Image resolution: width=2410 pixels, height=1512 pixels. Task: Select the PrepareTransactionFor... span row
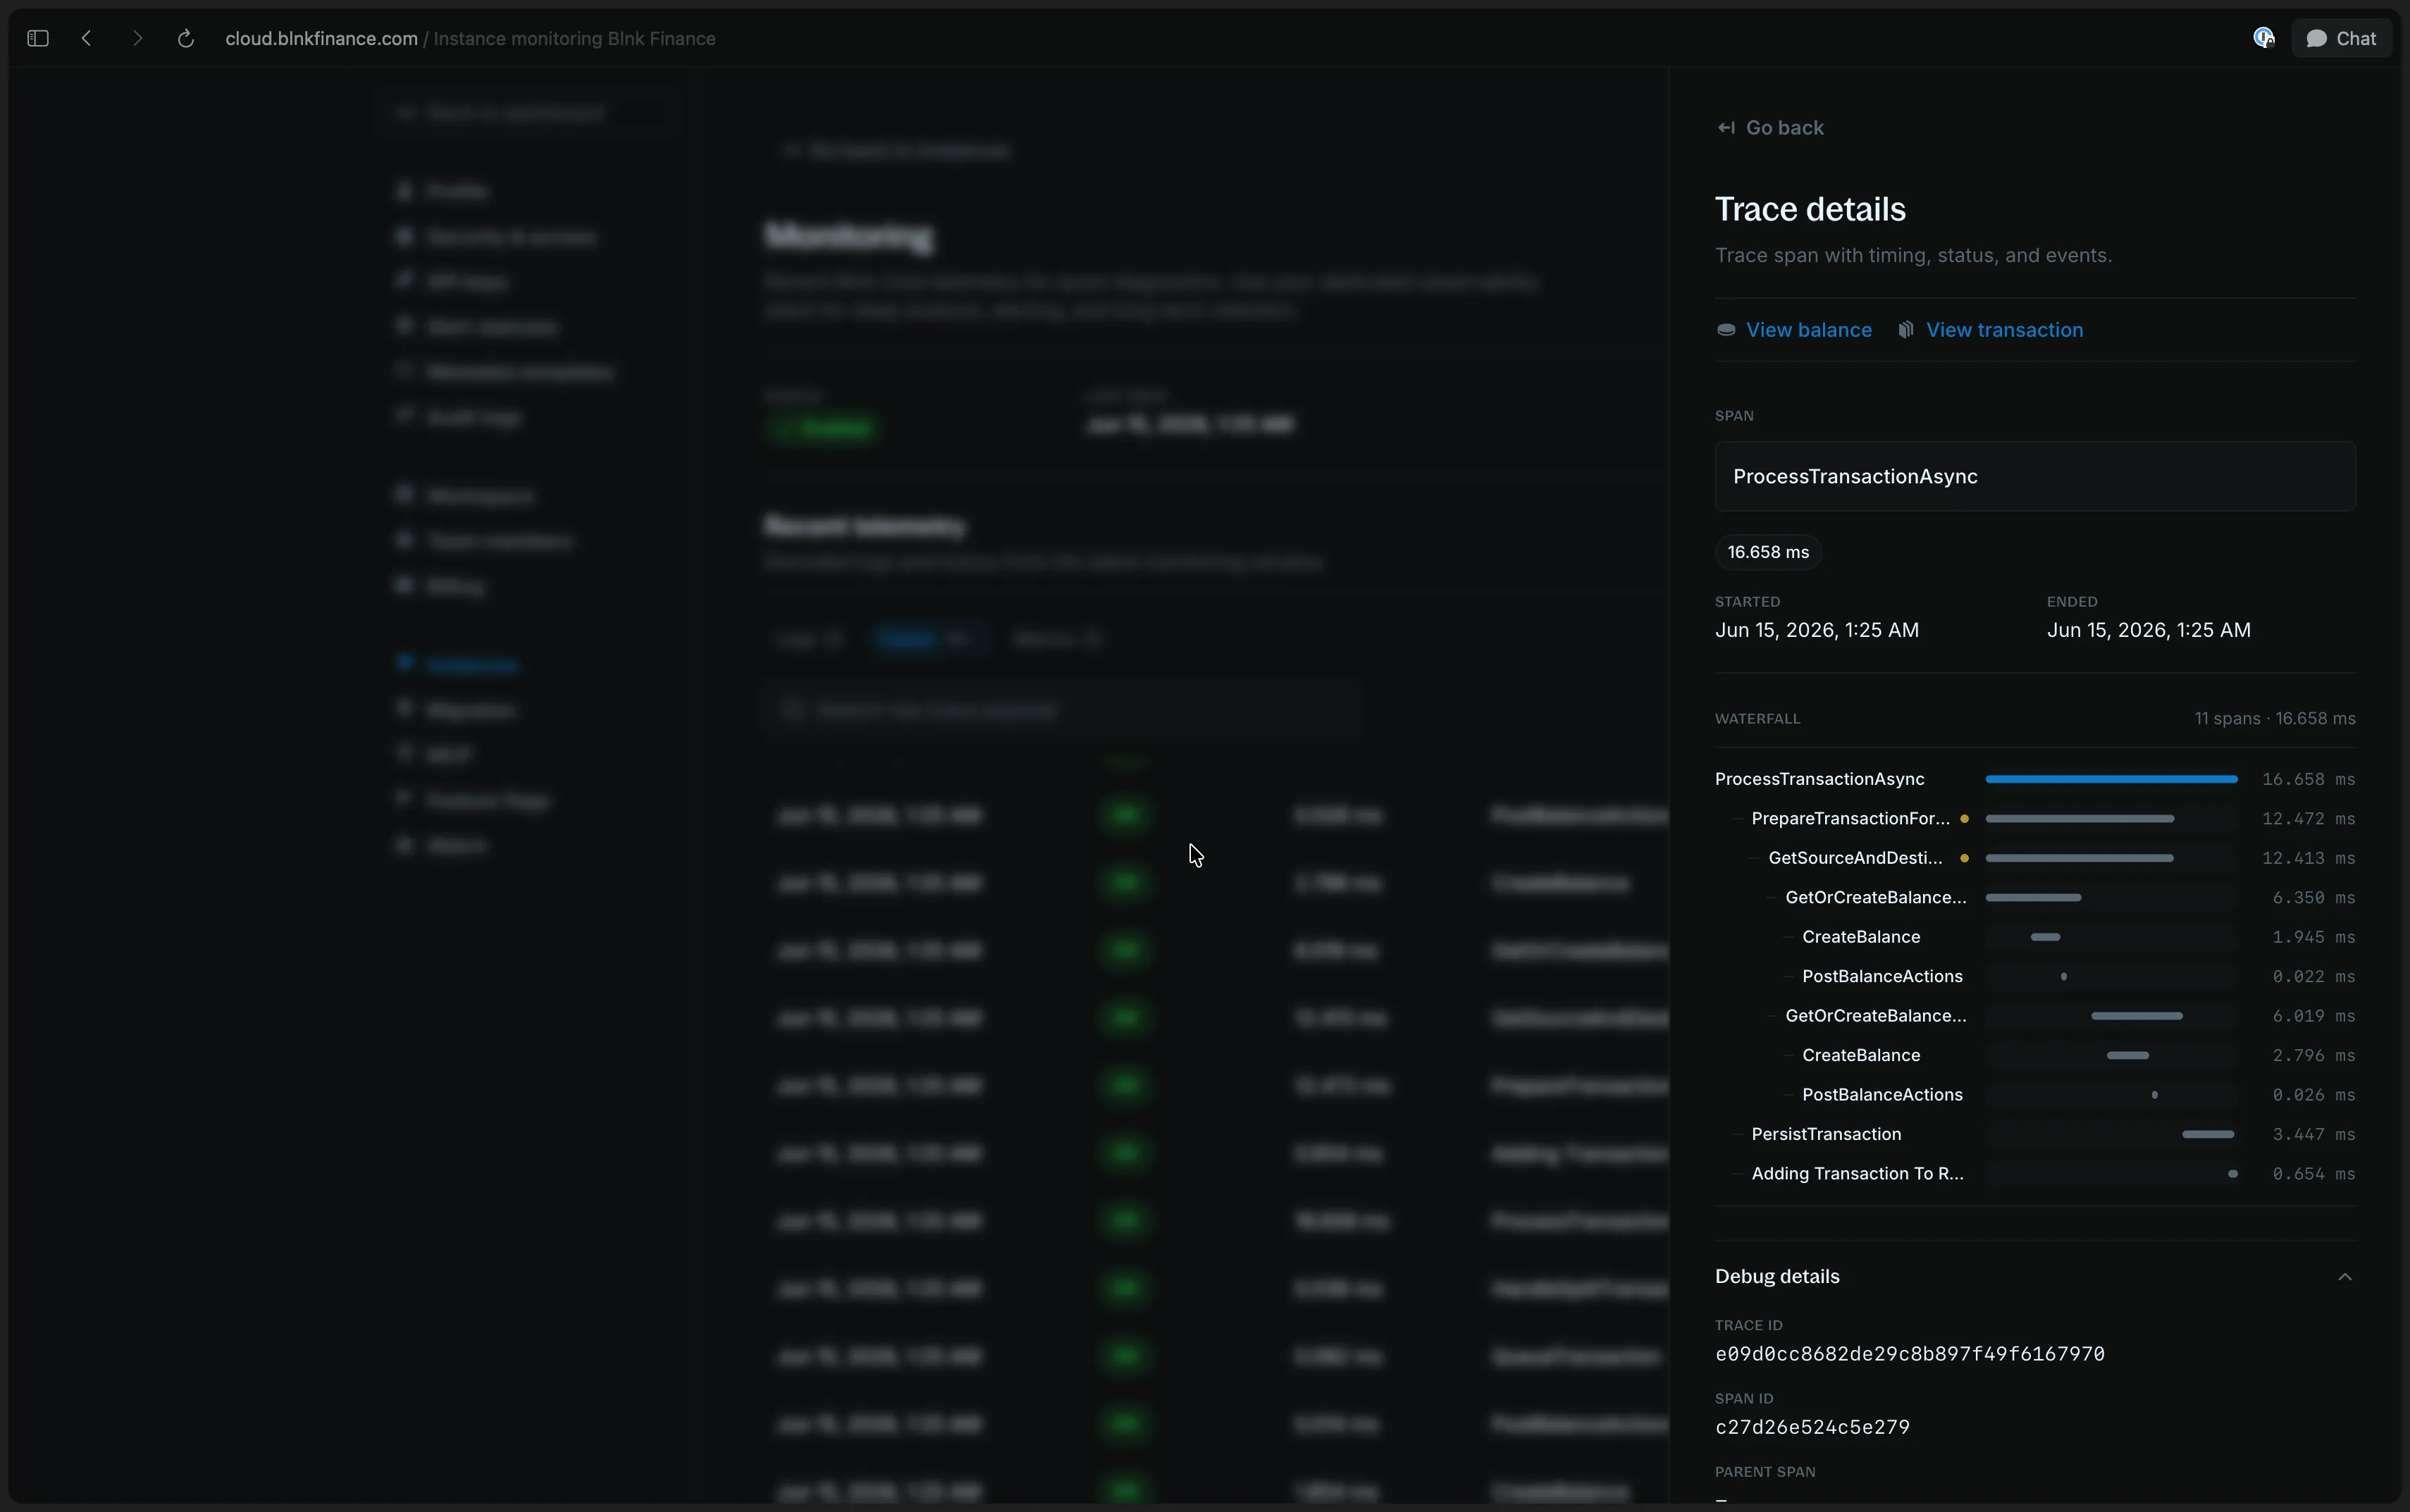coord(2035,819)
